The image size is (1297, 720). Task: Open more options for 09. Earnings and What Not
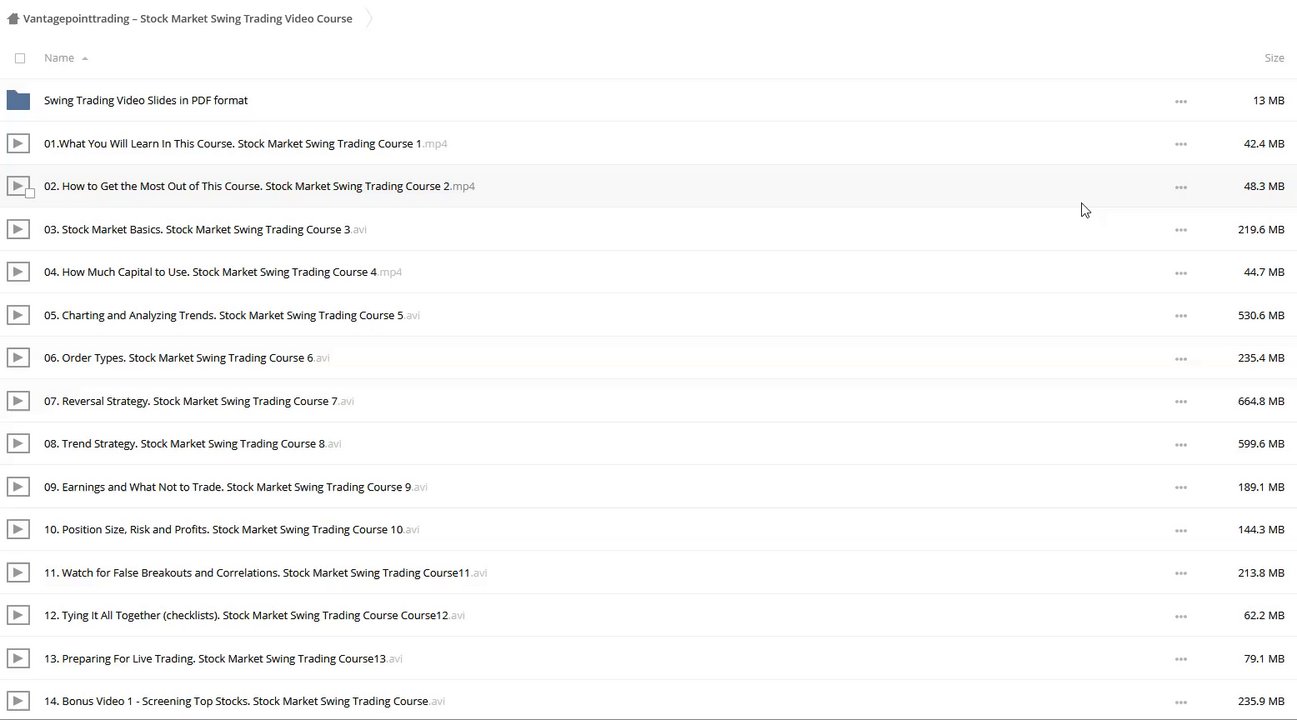click(x=1181, y=488)
